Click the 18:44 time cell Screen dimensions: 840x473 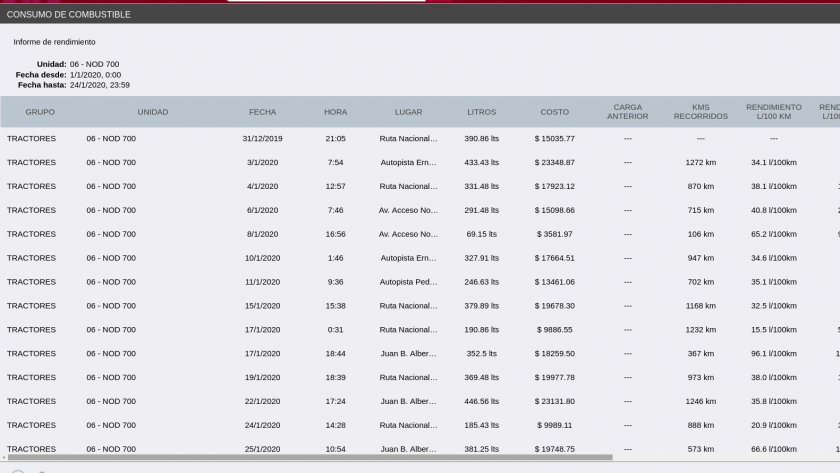[x=335, y=354]
